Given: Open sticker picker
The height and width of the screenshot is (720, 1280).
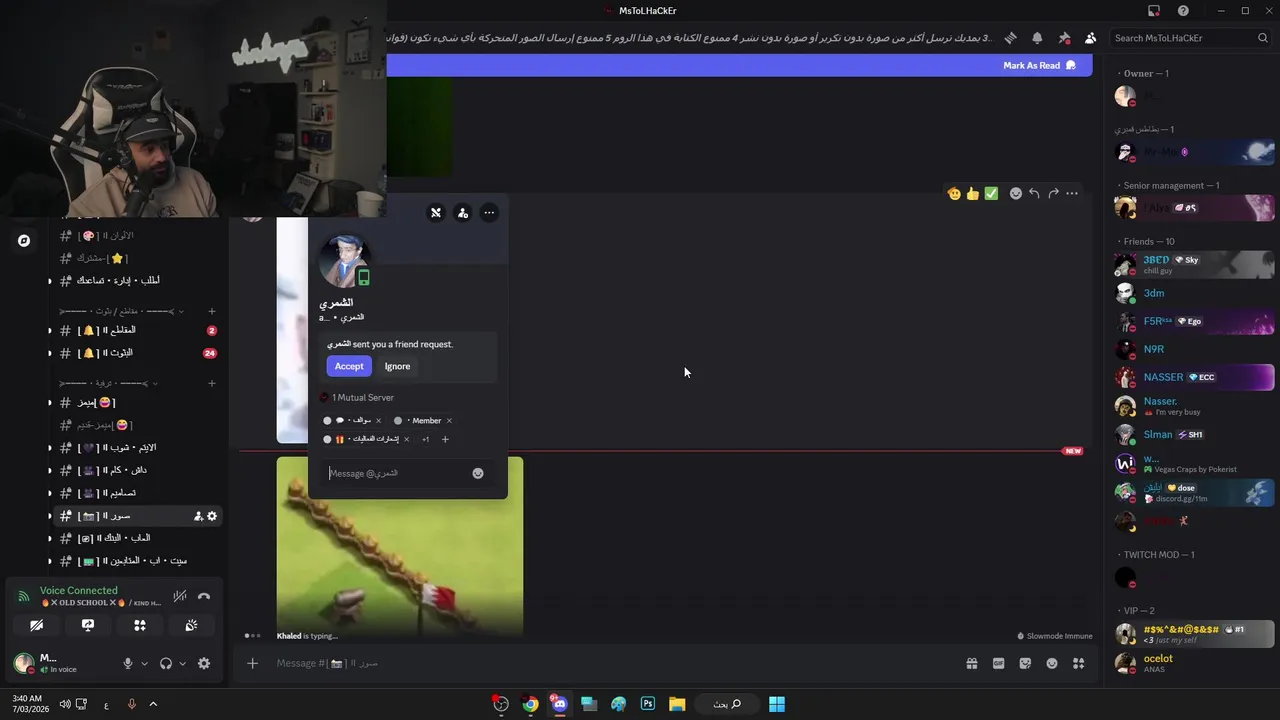Looking at the screenshot, I should pos(1025,663).
